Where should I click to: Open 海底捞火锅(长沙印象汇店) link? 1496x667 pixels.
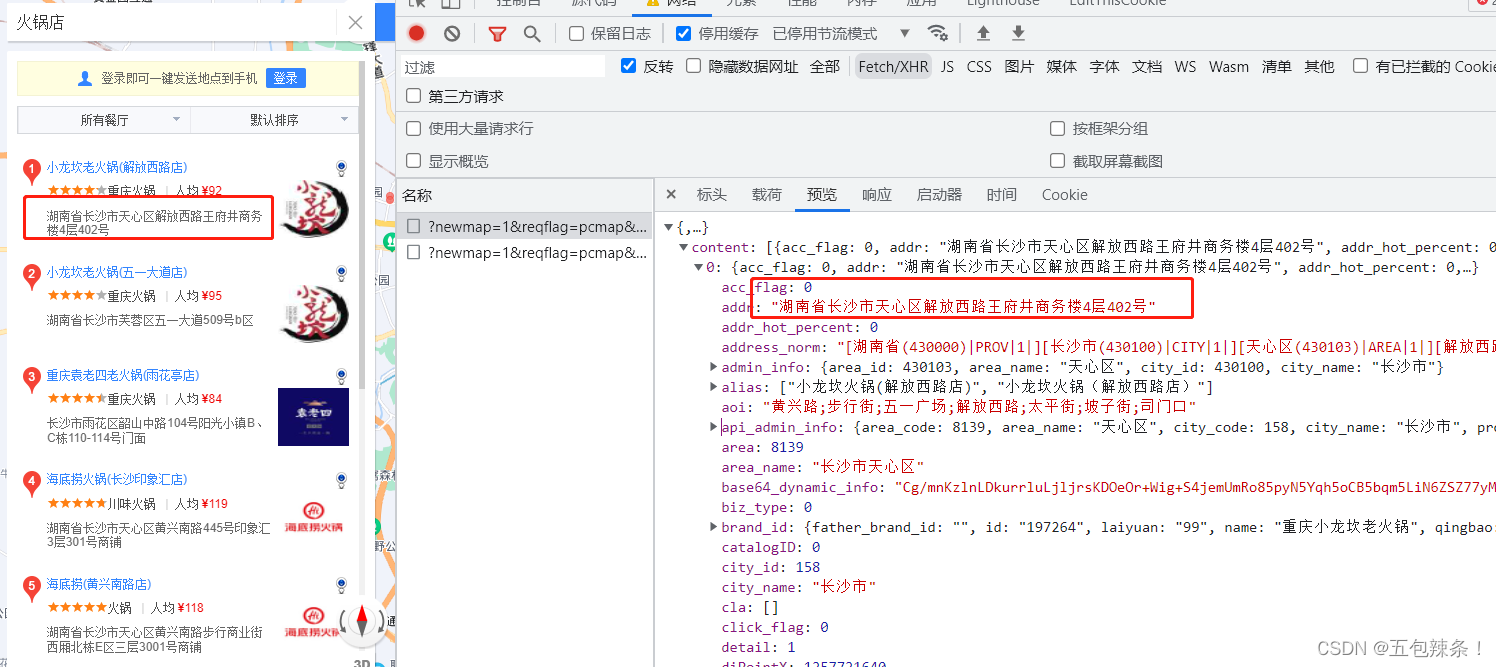click(x=117, y=479)
